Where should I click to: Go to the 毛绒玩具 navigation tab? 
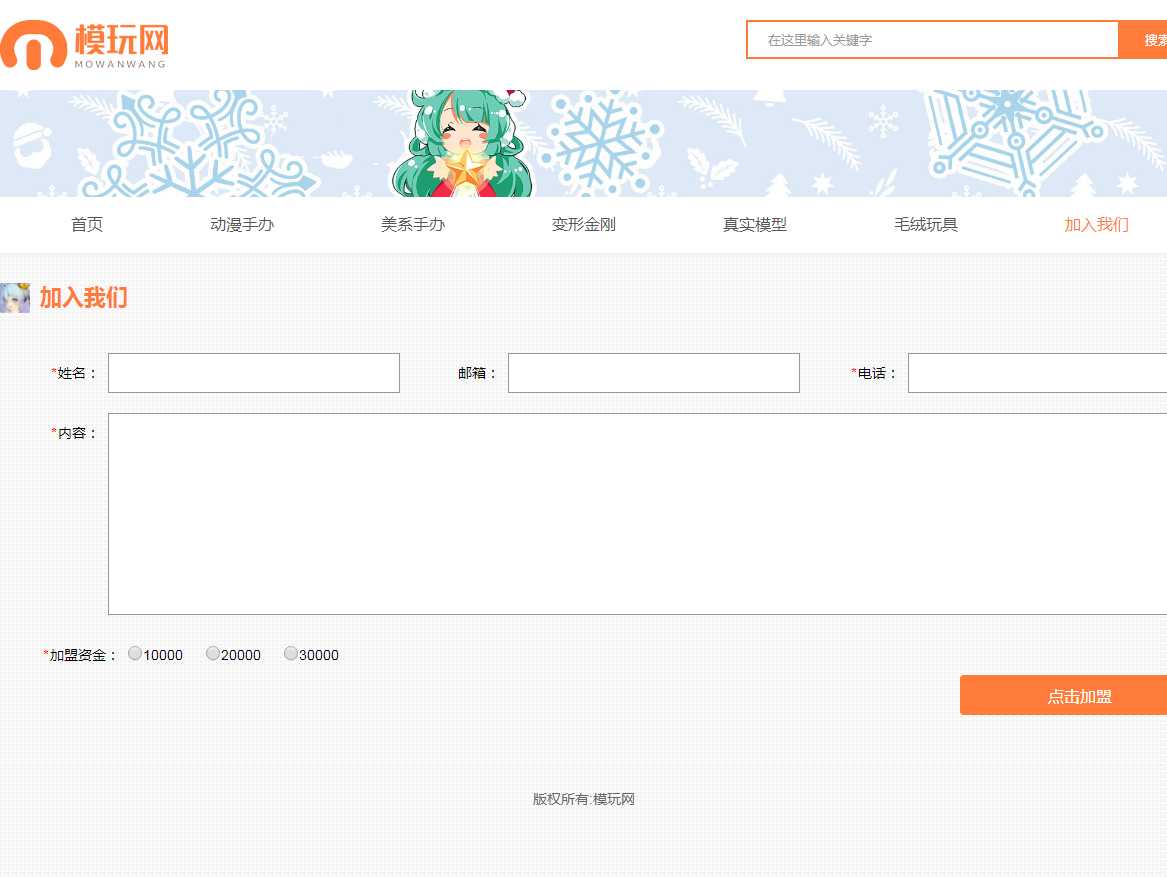tap(926, 225)
